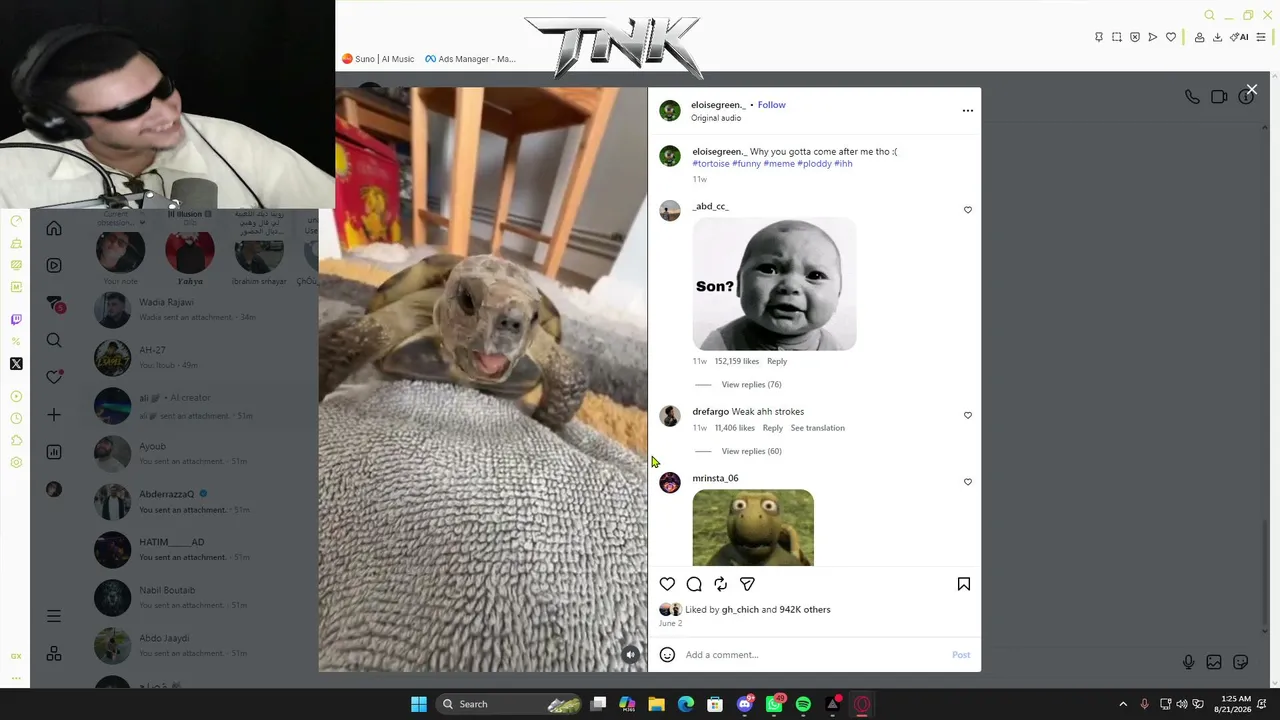Open browser History clock icon in the sidebar
This screenshot has width=1280, height=720.
click(x=16, y=419)
